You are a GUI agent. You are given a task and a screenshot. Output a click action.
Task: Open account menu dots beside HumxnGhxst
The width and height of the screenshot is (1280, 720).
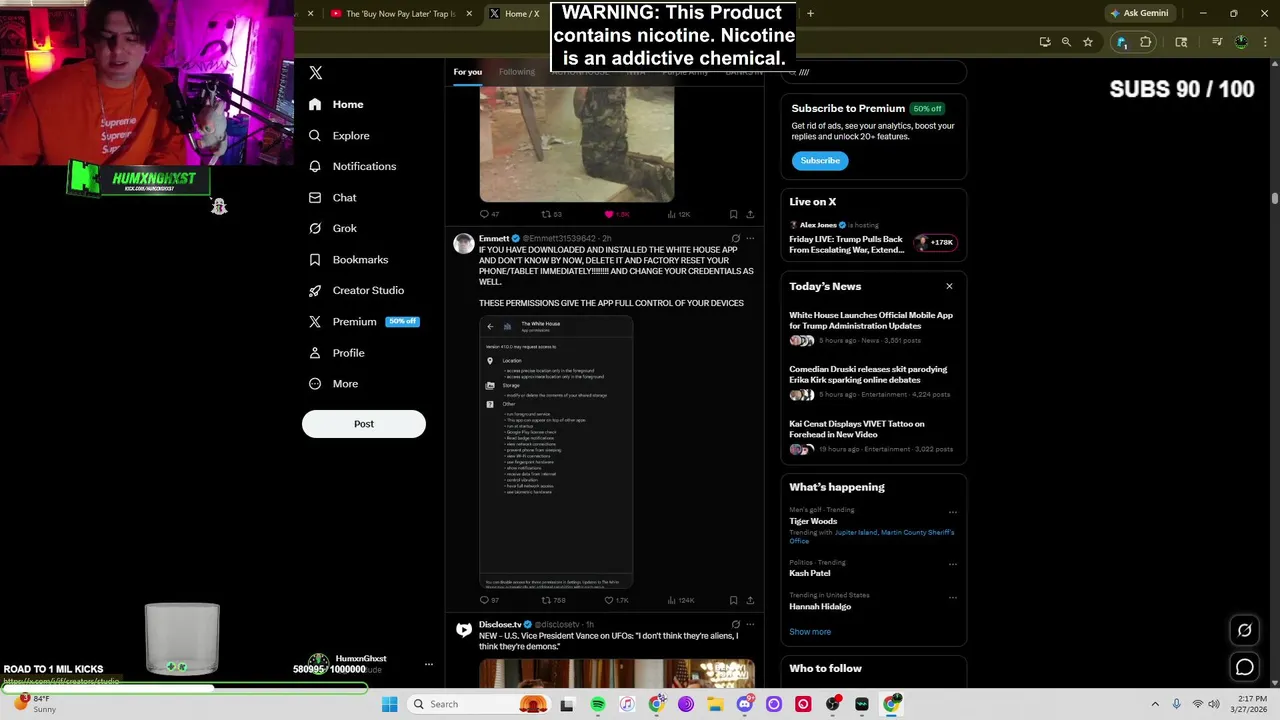point(429,665)
